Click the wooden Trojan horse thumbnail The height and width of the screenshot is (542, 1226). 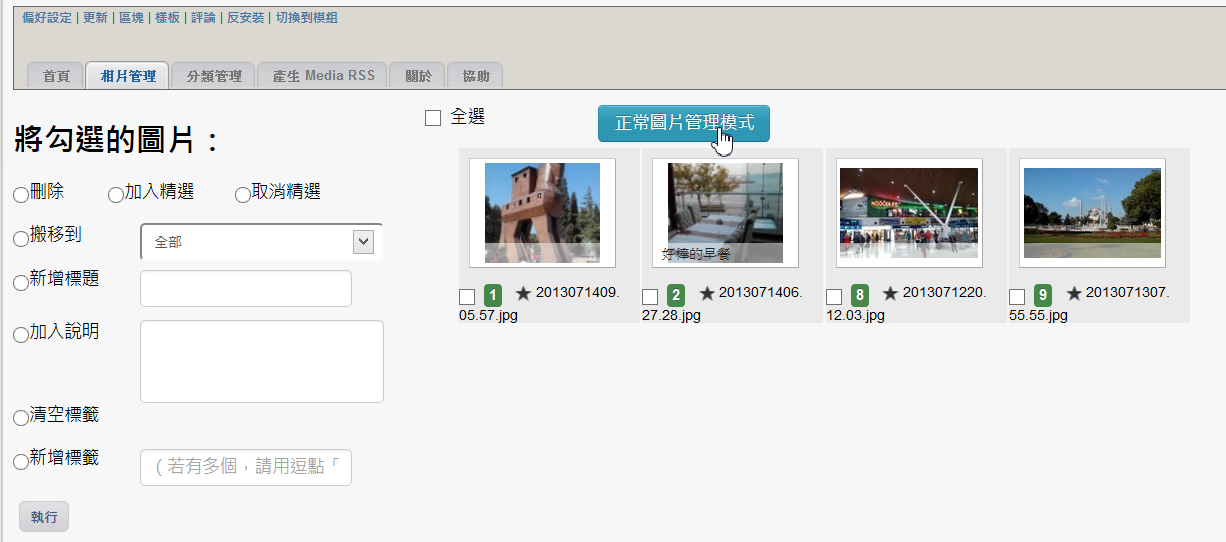click(x=542, y=213)
